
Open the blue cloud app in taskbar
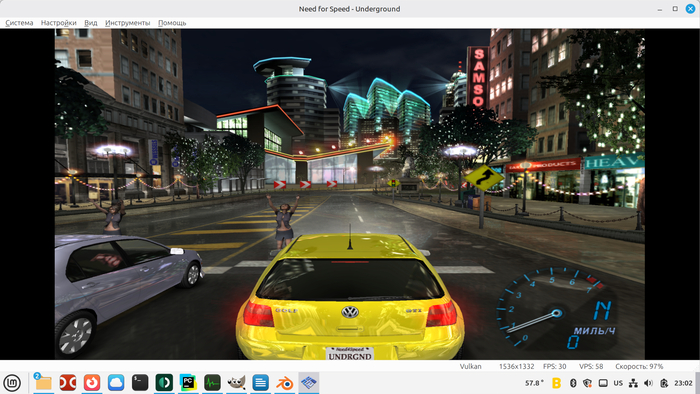tap(116, 383)
